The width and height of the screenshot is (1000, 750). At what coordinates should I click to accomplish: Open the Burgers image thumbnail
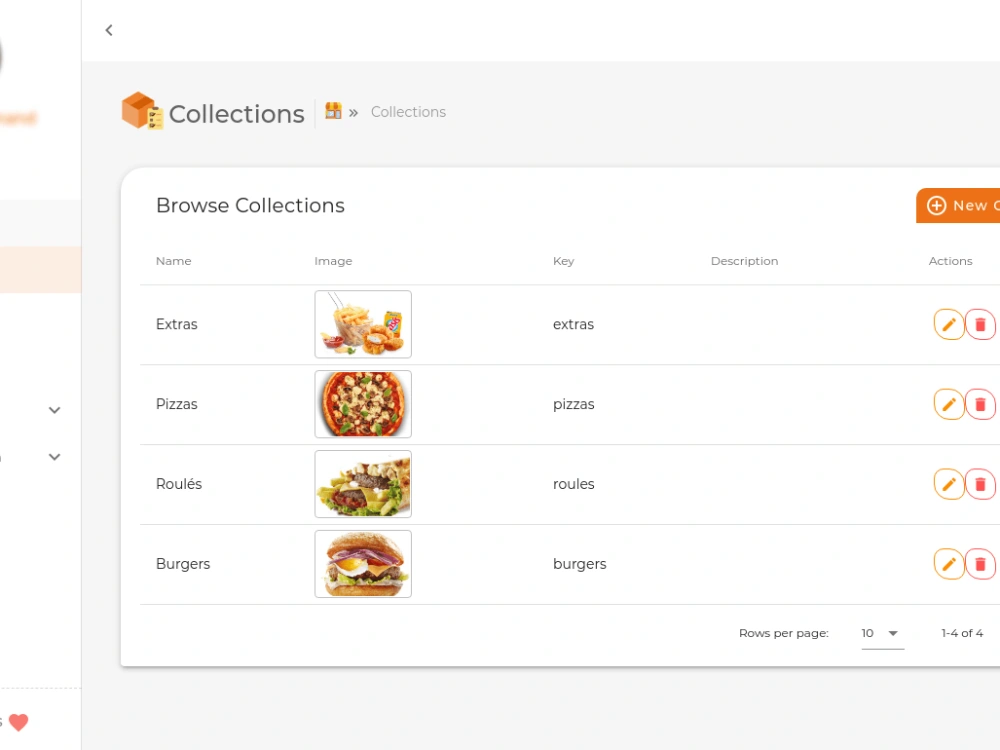click(x=363, y=564)
